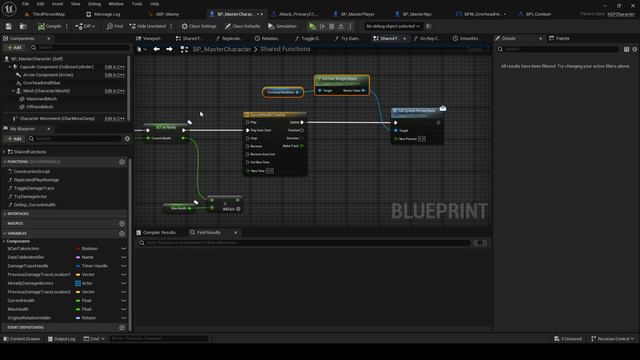Screen dimensions: 640x360
Task: Click the graph bookmarks star dropdown
Action: (x=141, y=49)
